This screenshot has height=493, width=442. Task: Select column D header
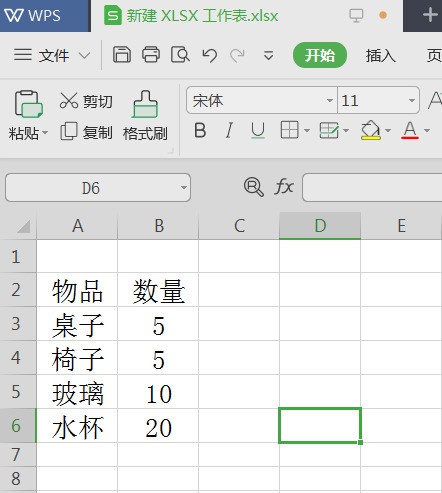click(x=320, y=226)
